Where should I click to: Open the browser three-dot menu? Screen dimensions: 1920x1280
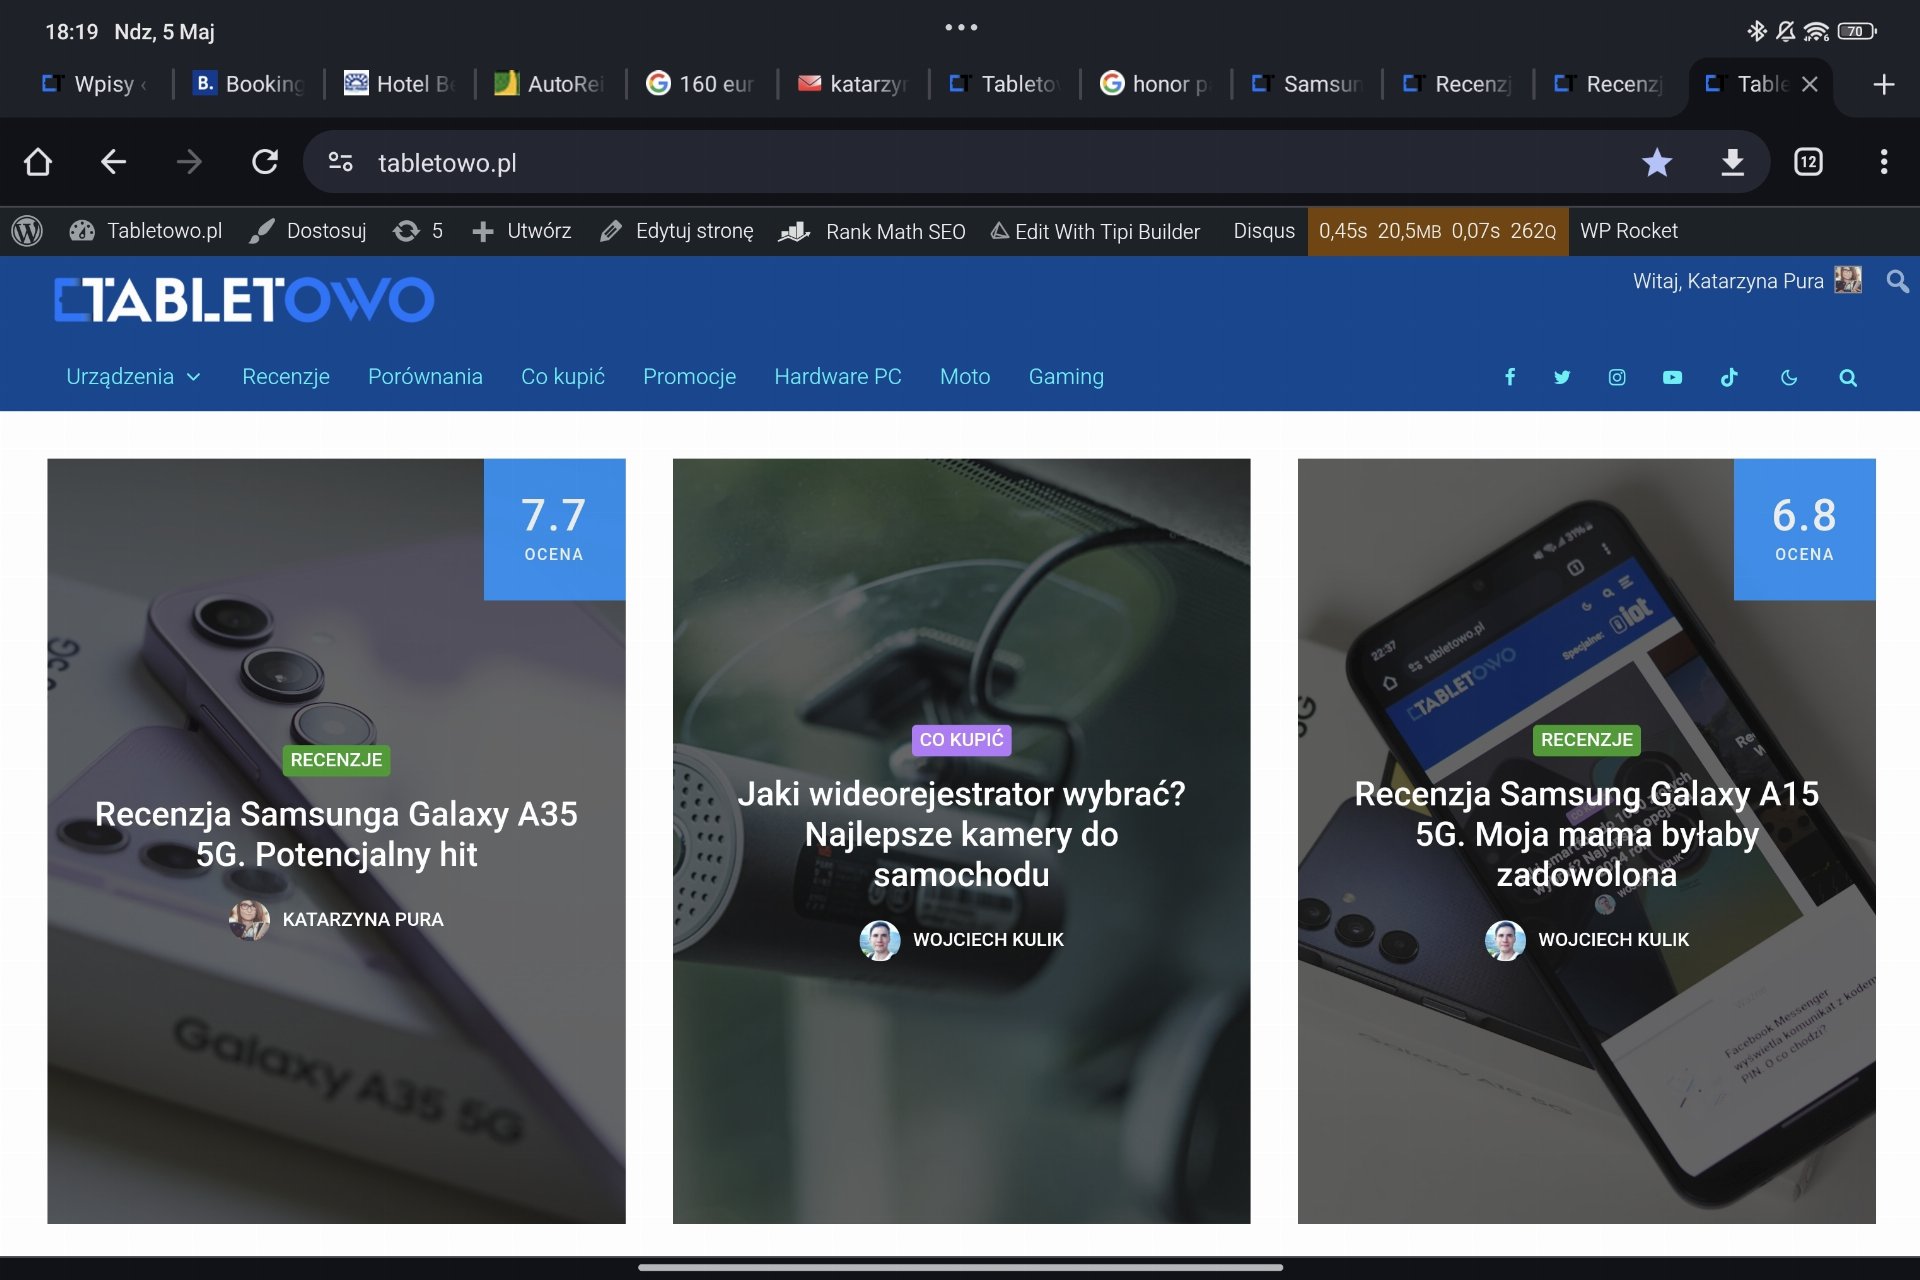click(x=1884, y=162)
